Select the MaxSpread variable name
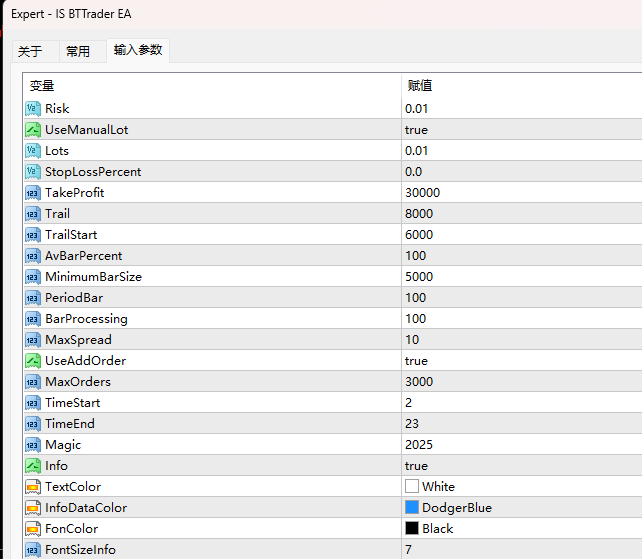This screenshot has height=559, width=642. 78,340
